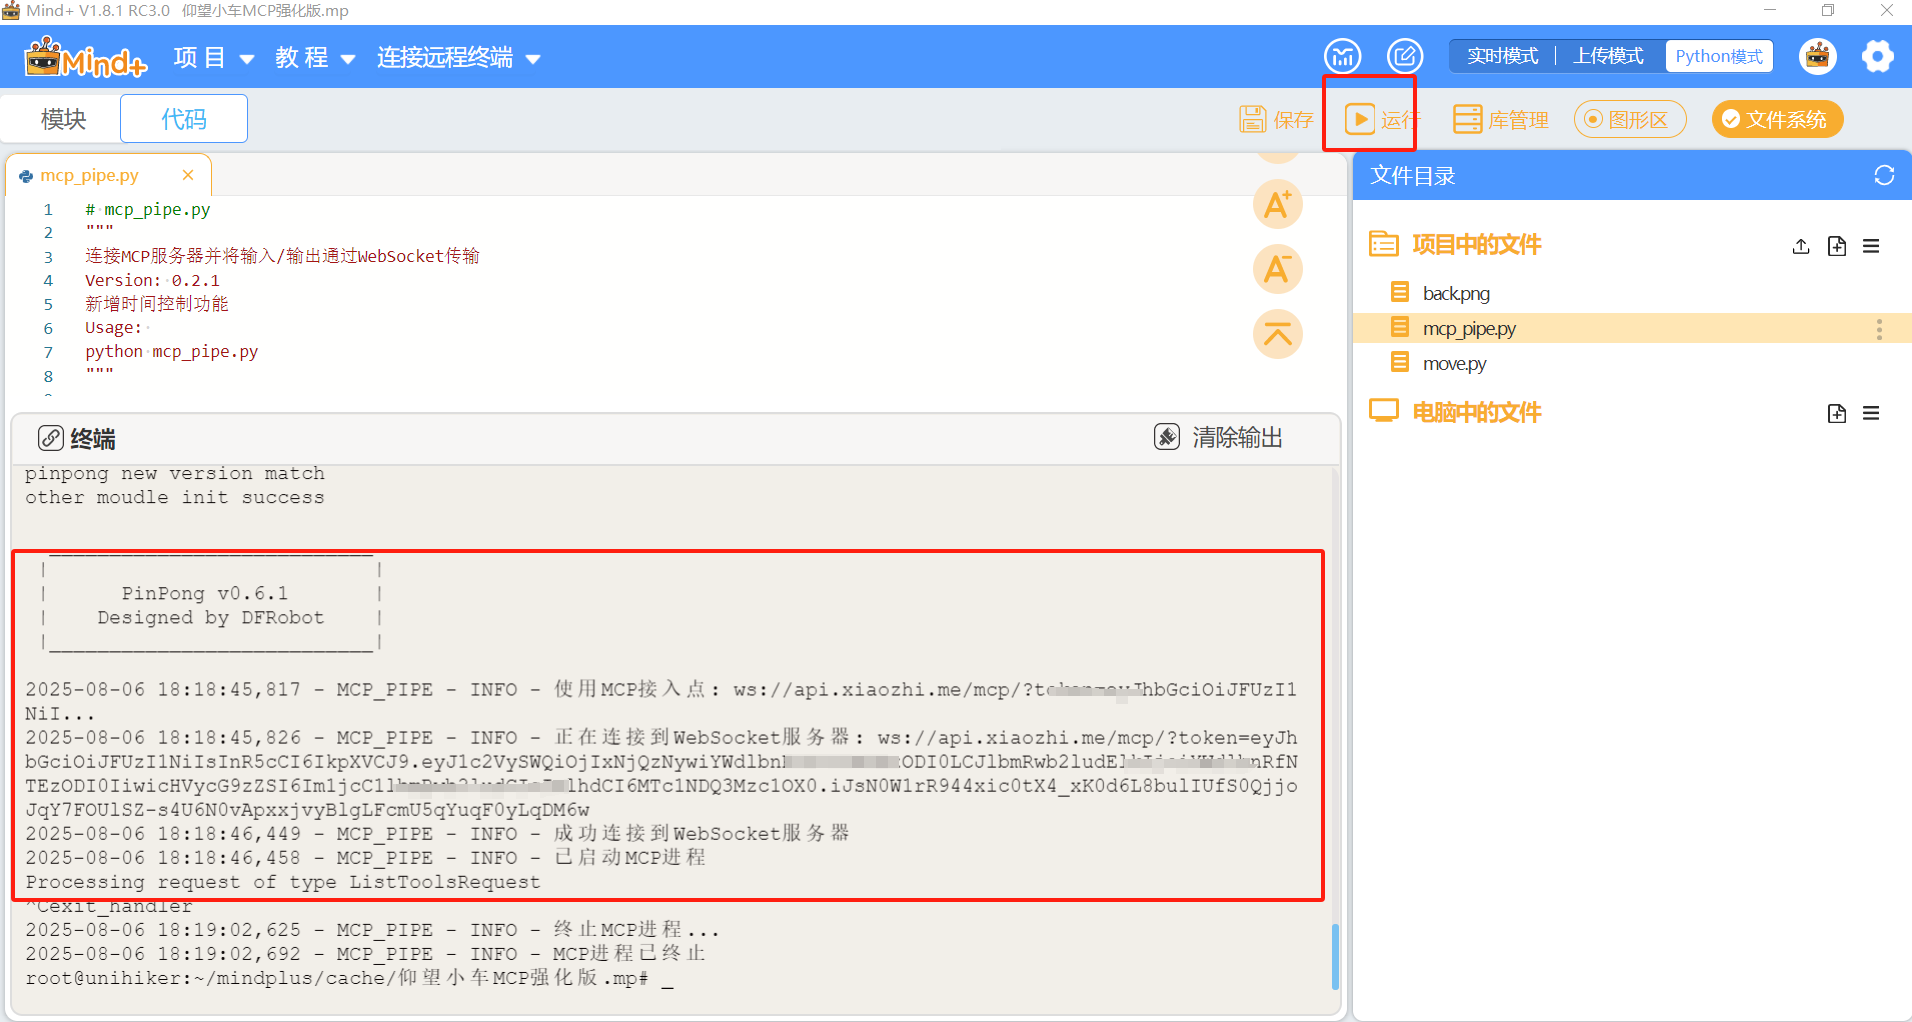The height and width of the screenshot is (1022, 1912).
Task: Click code line 4 'Version: 0.2.1'
Action: pos(152,280)
